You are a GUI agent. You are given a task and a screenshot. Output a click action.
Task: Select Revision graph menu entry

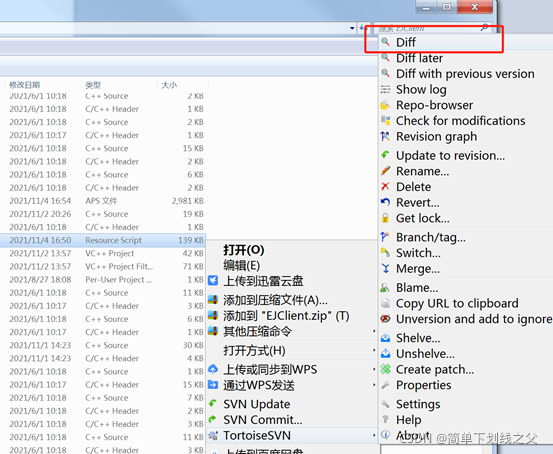pyautogui.click(x=436, y=137)
